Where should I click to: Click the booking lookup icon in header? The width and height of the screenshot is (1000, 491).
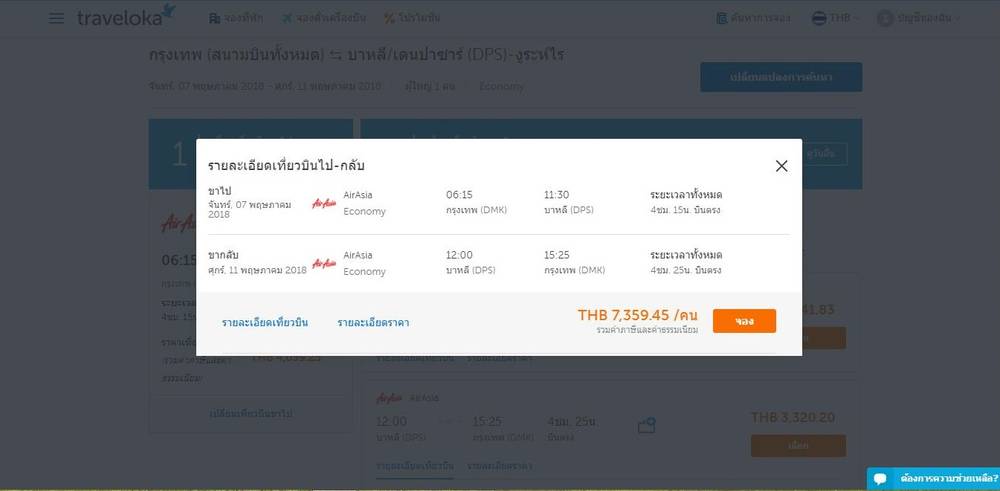[721, 18]
